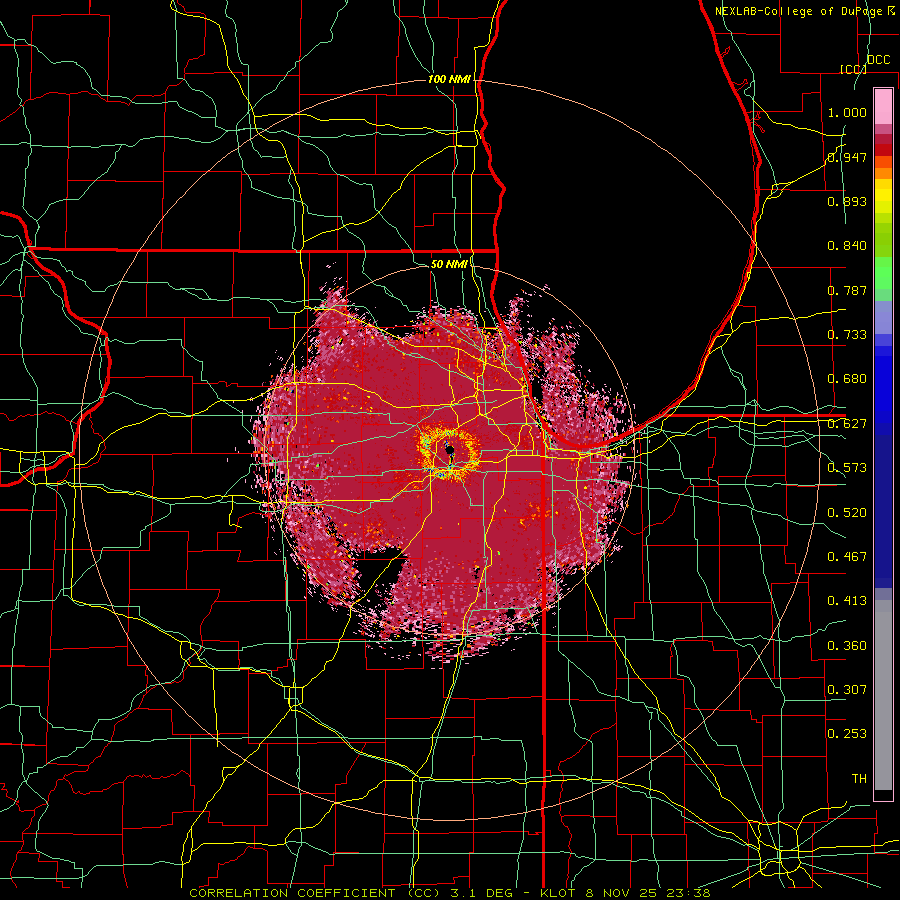The height and width of the screenshot is (900, 900).
Task: Click the 0.467 color scale value
Action: (x=847, y=557)
